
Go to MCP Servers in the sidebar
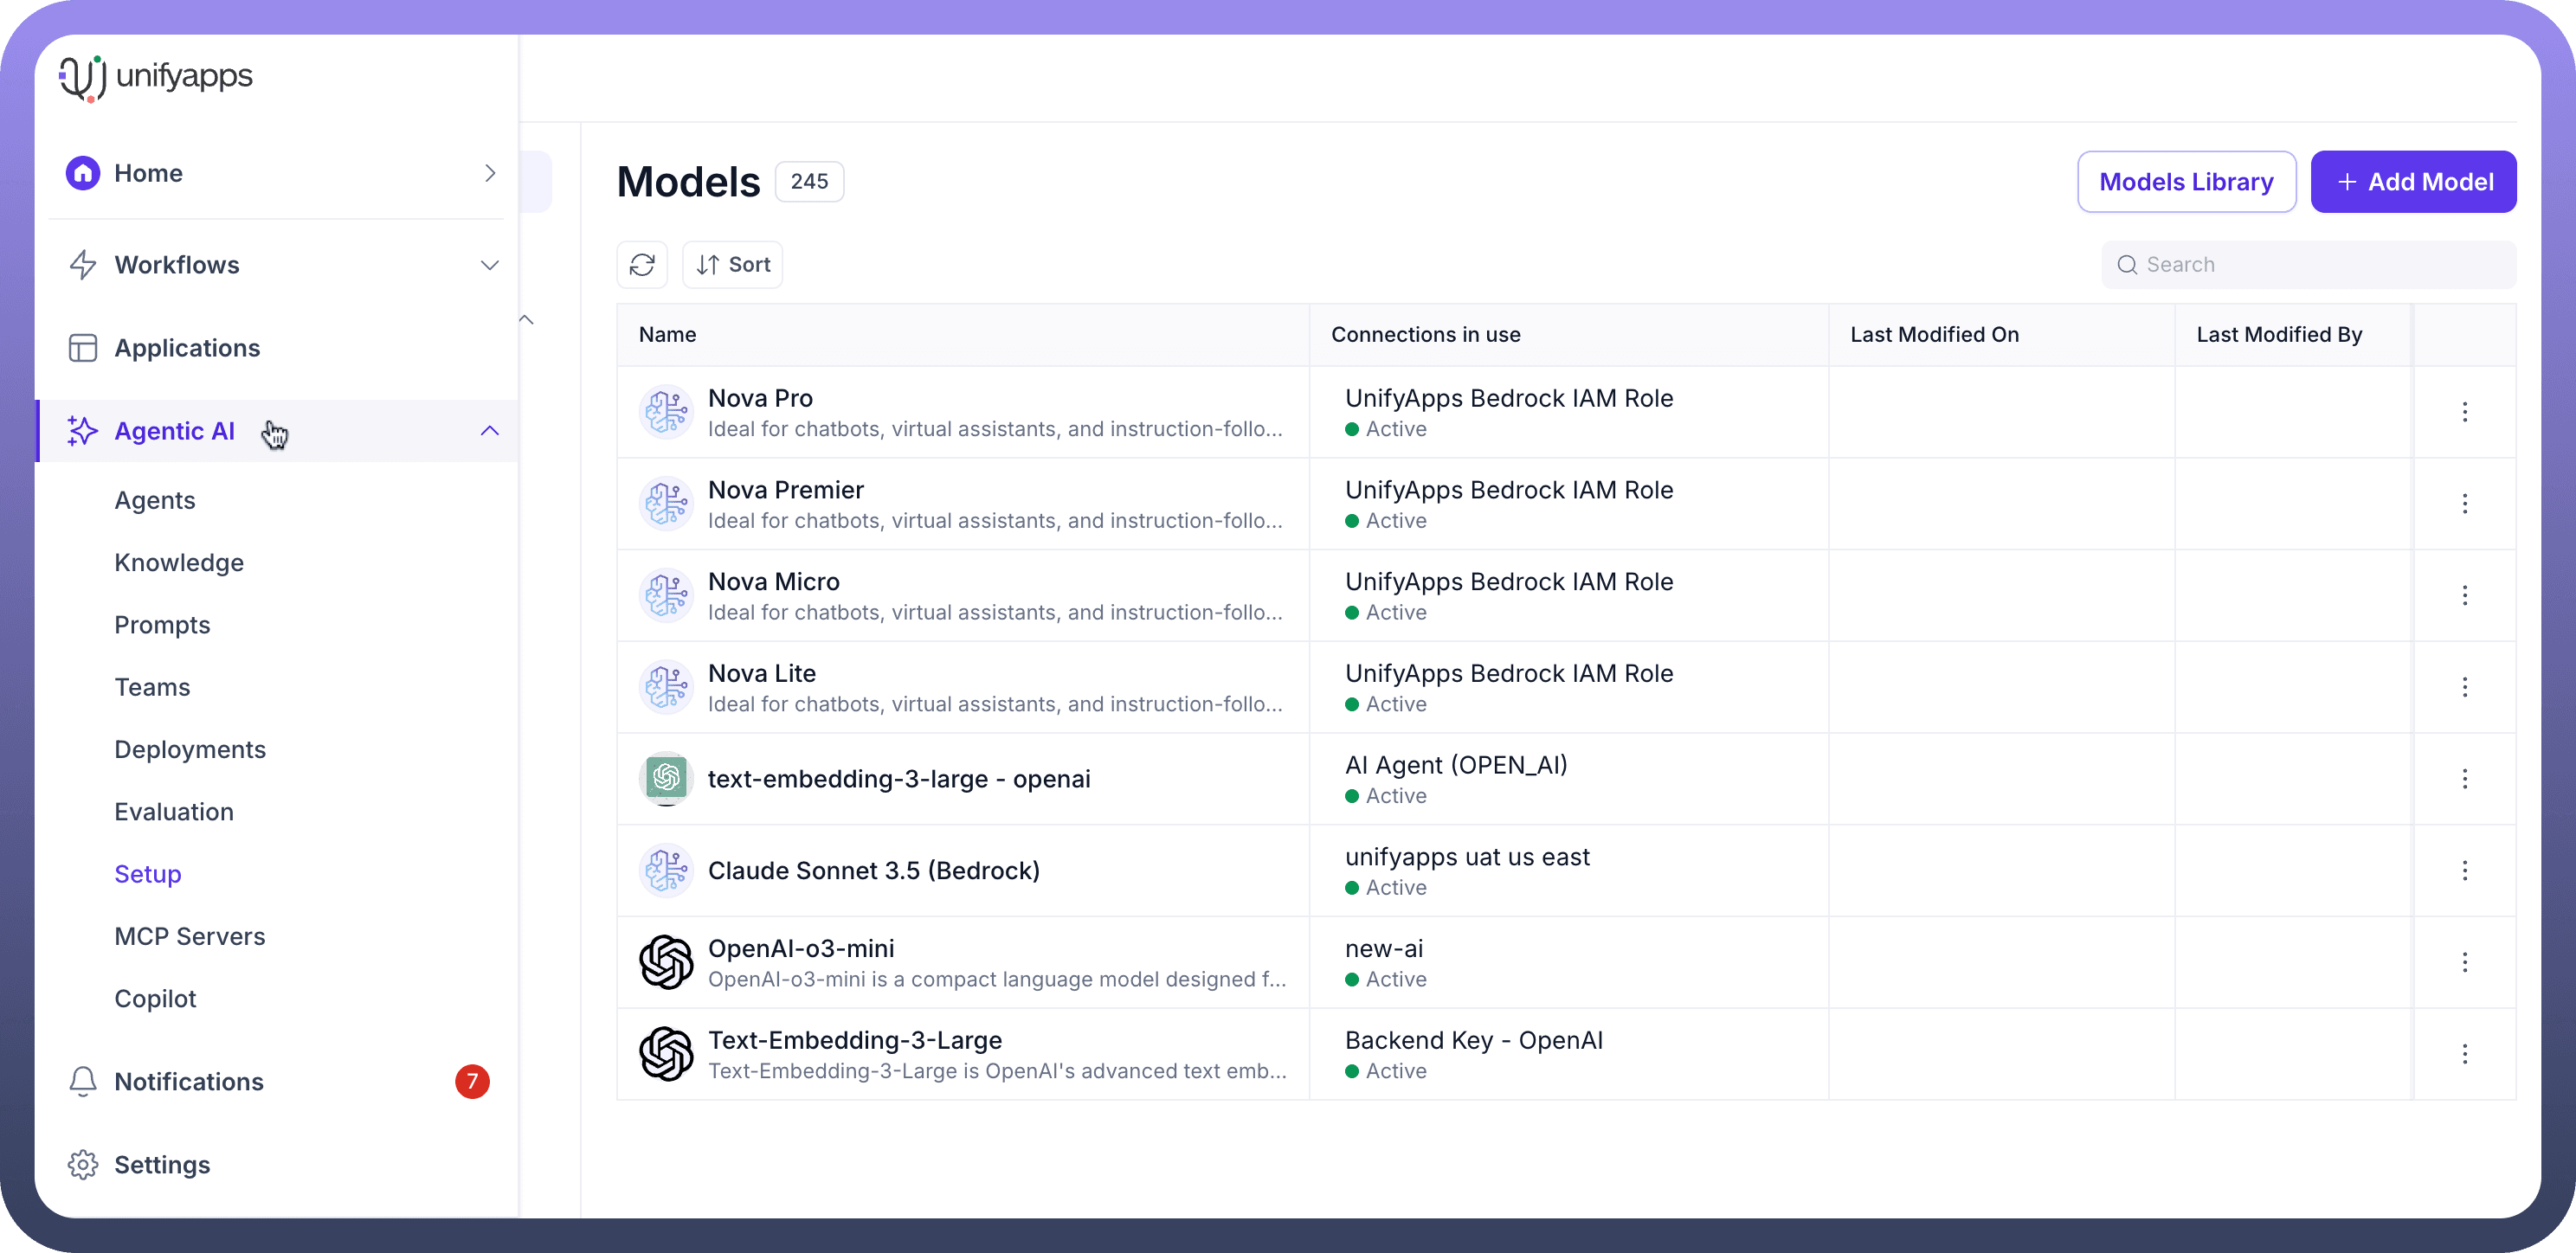point(190,937)
